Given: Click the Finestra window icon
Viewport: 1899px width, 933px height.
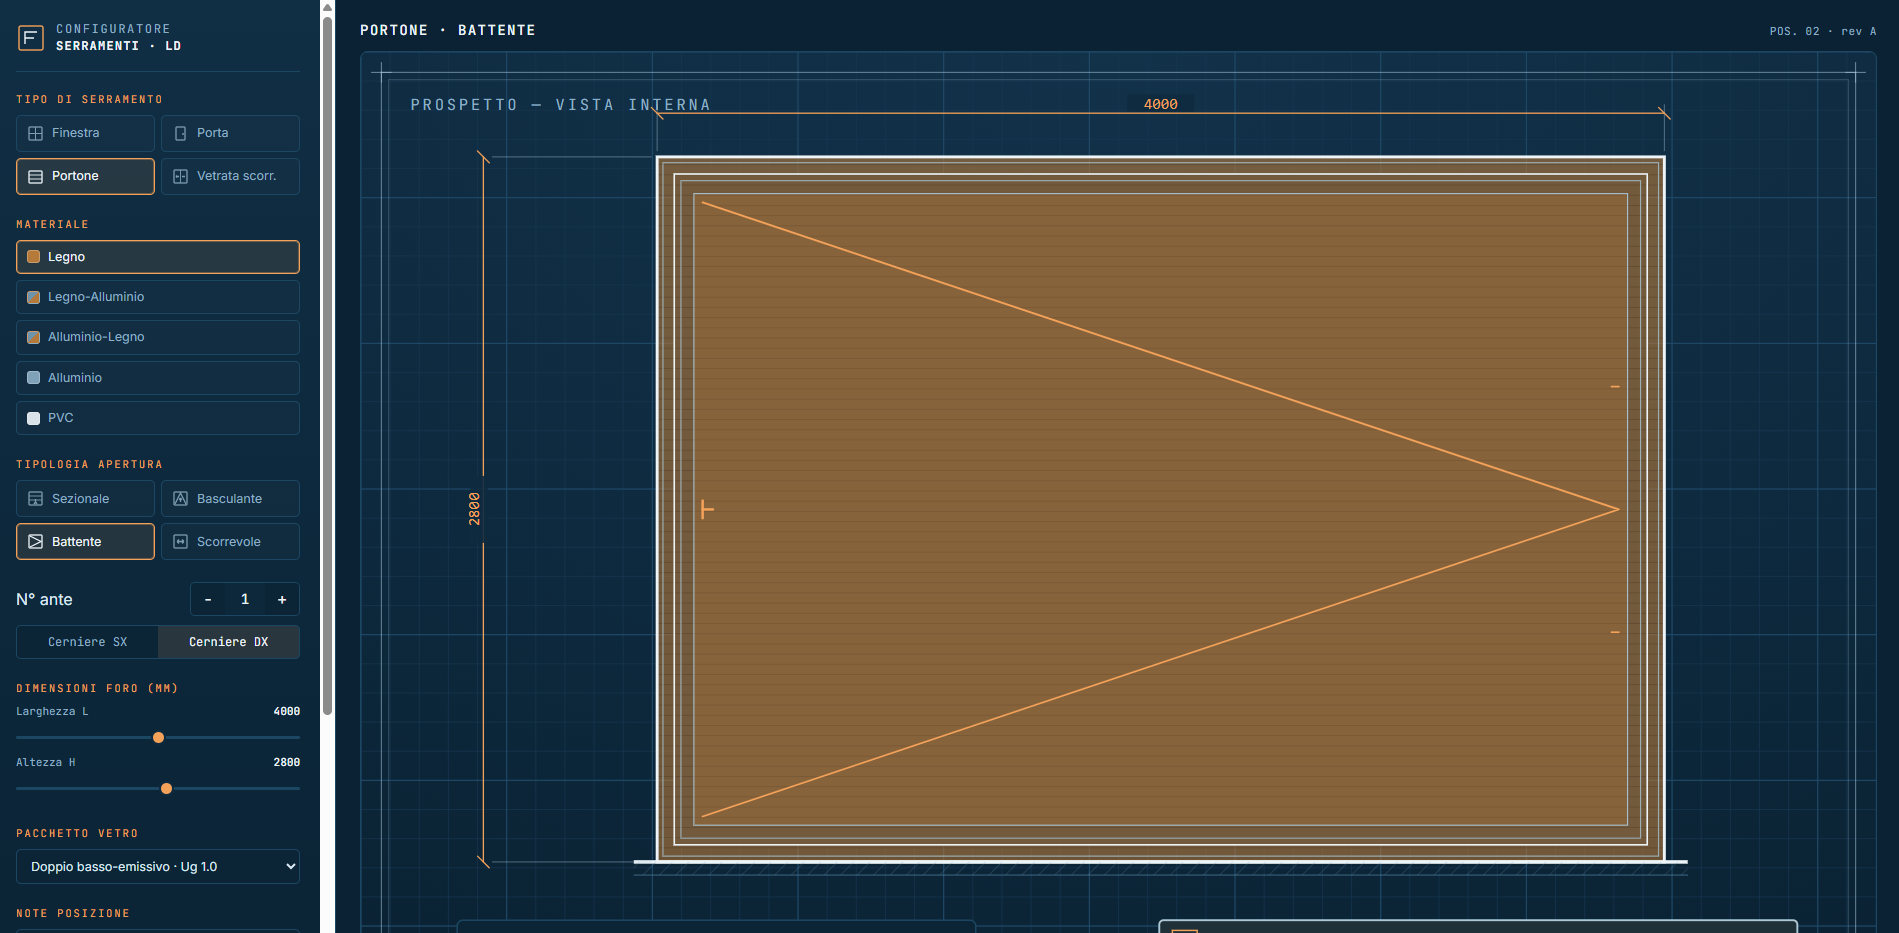Looking at the screenshot, I should (36, 133).
